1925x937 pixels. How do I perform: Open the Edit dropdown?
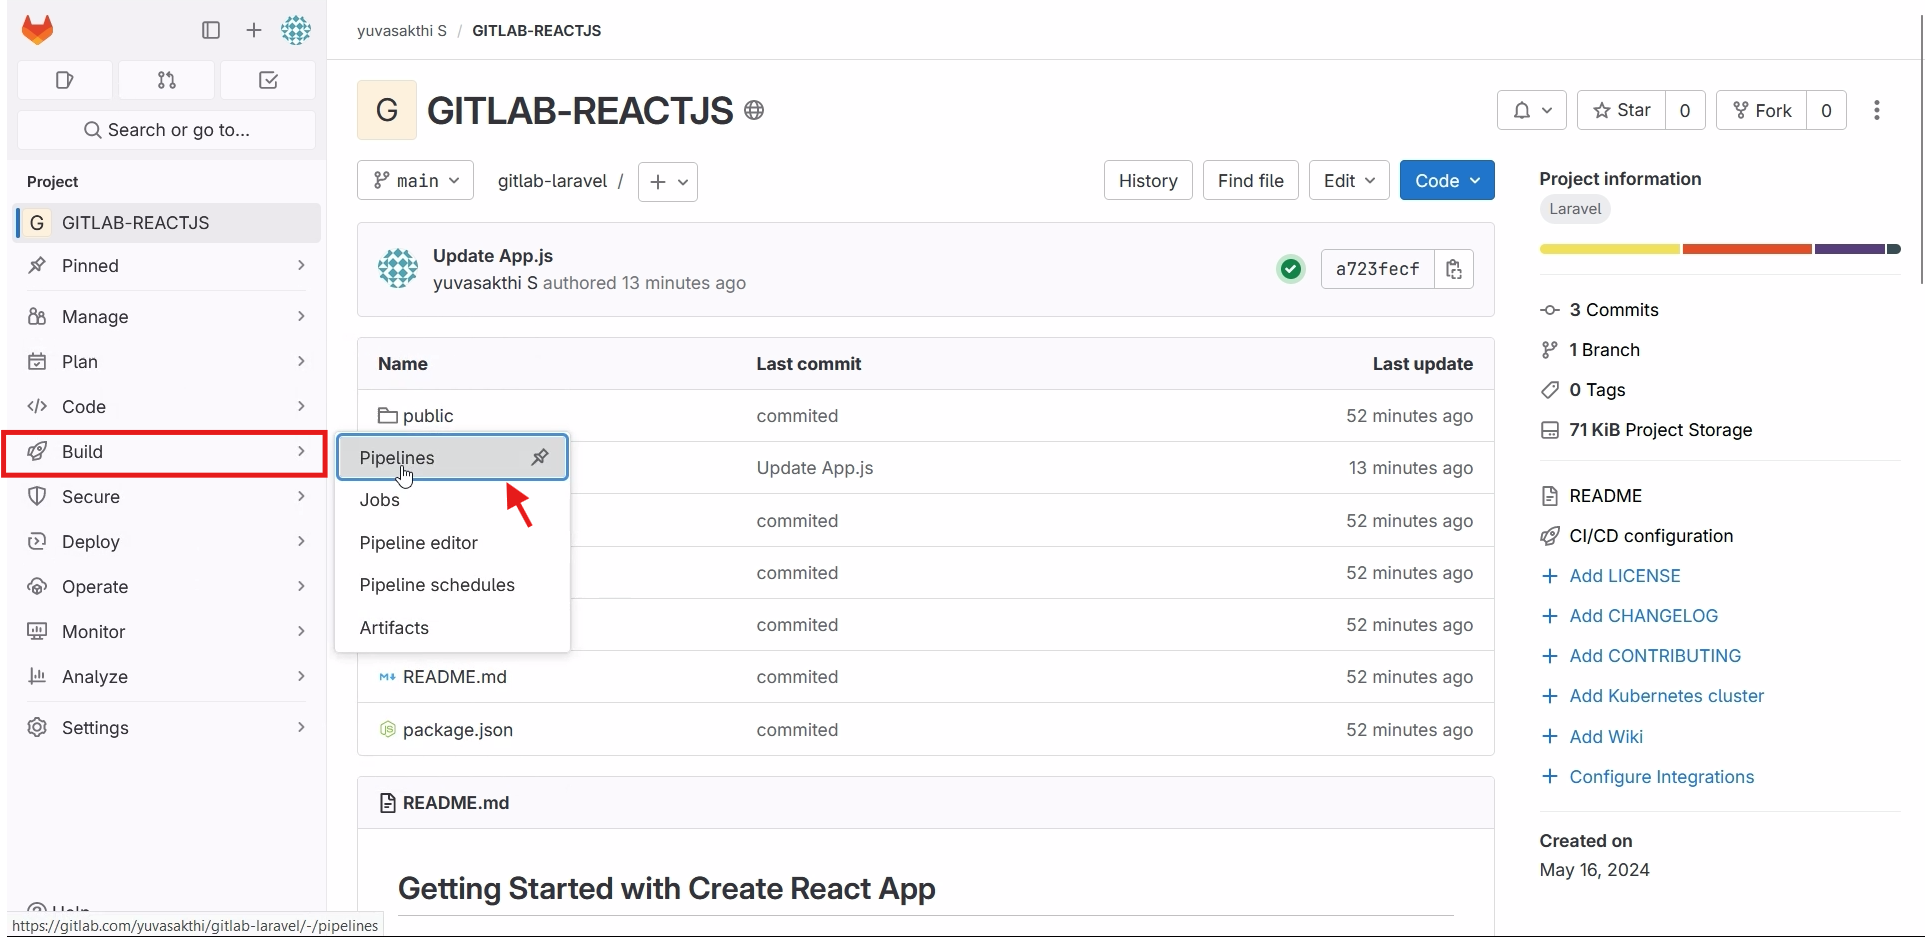point(1349,181)
